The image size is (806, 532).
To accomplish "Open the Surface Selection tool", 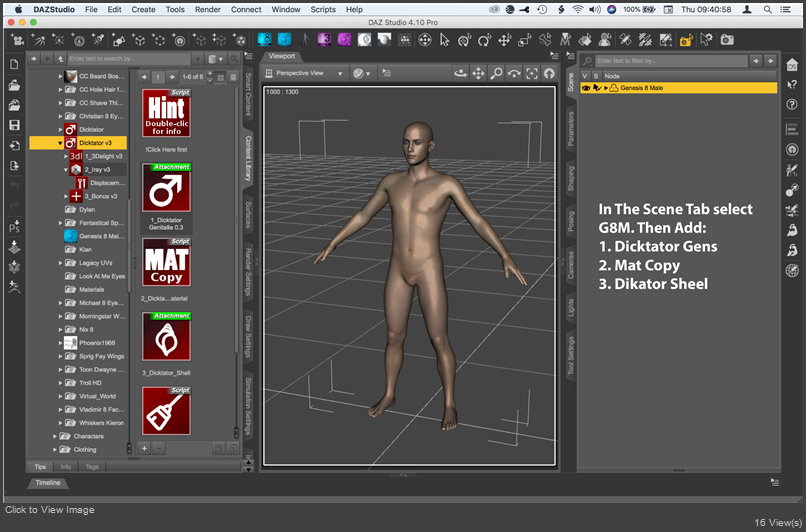I will click(x=585, y=40).
